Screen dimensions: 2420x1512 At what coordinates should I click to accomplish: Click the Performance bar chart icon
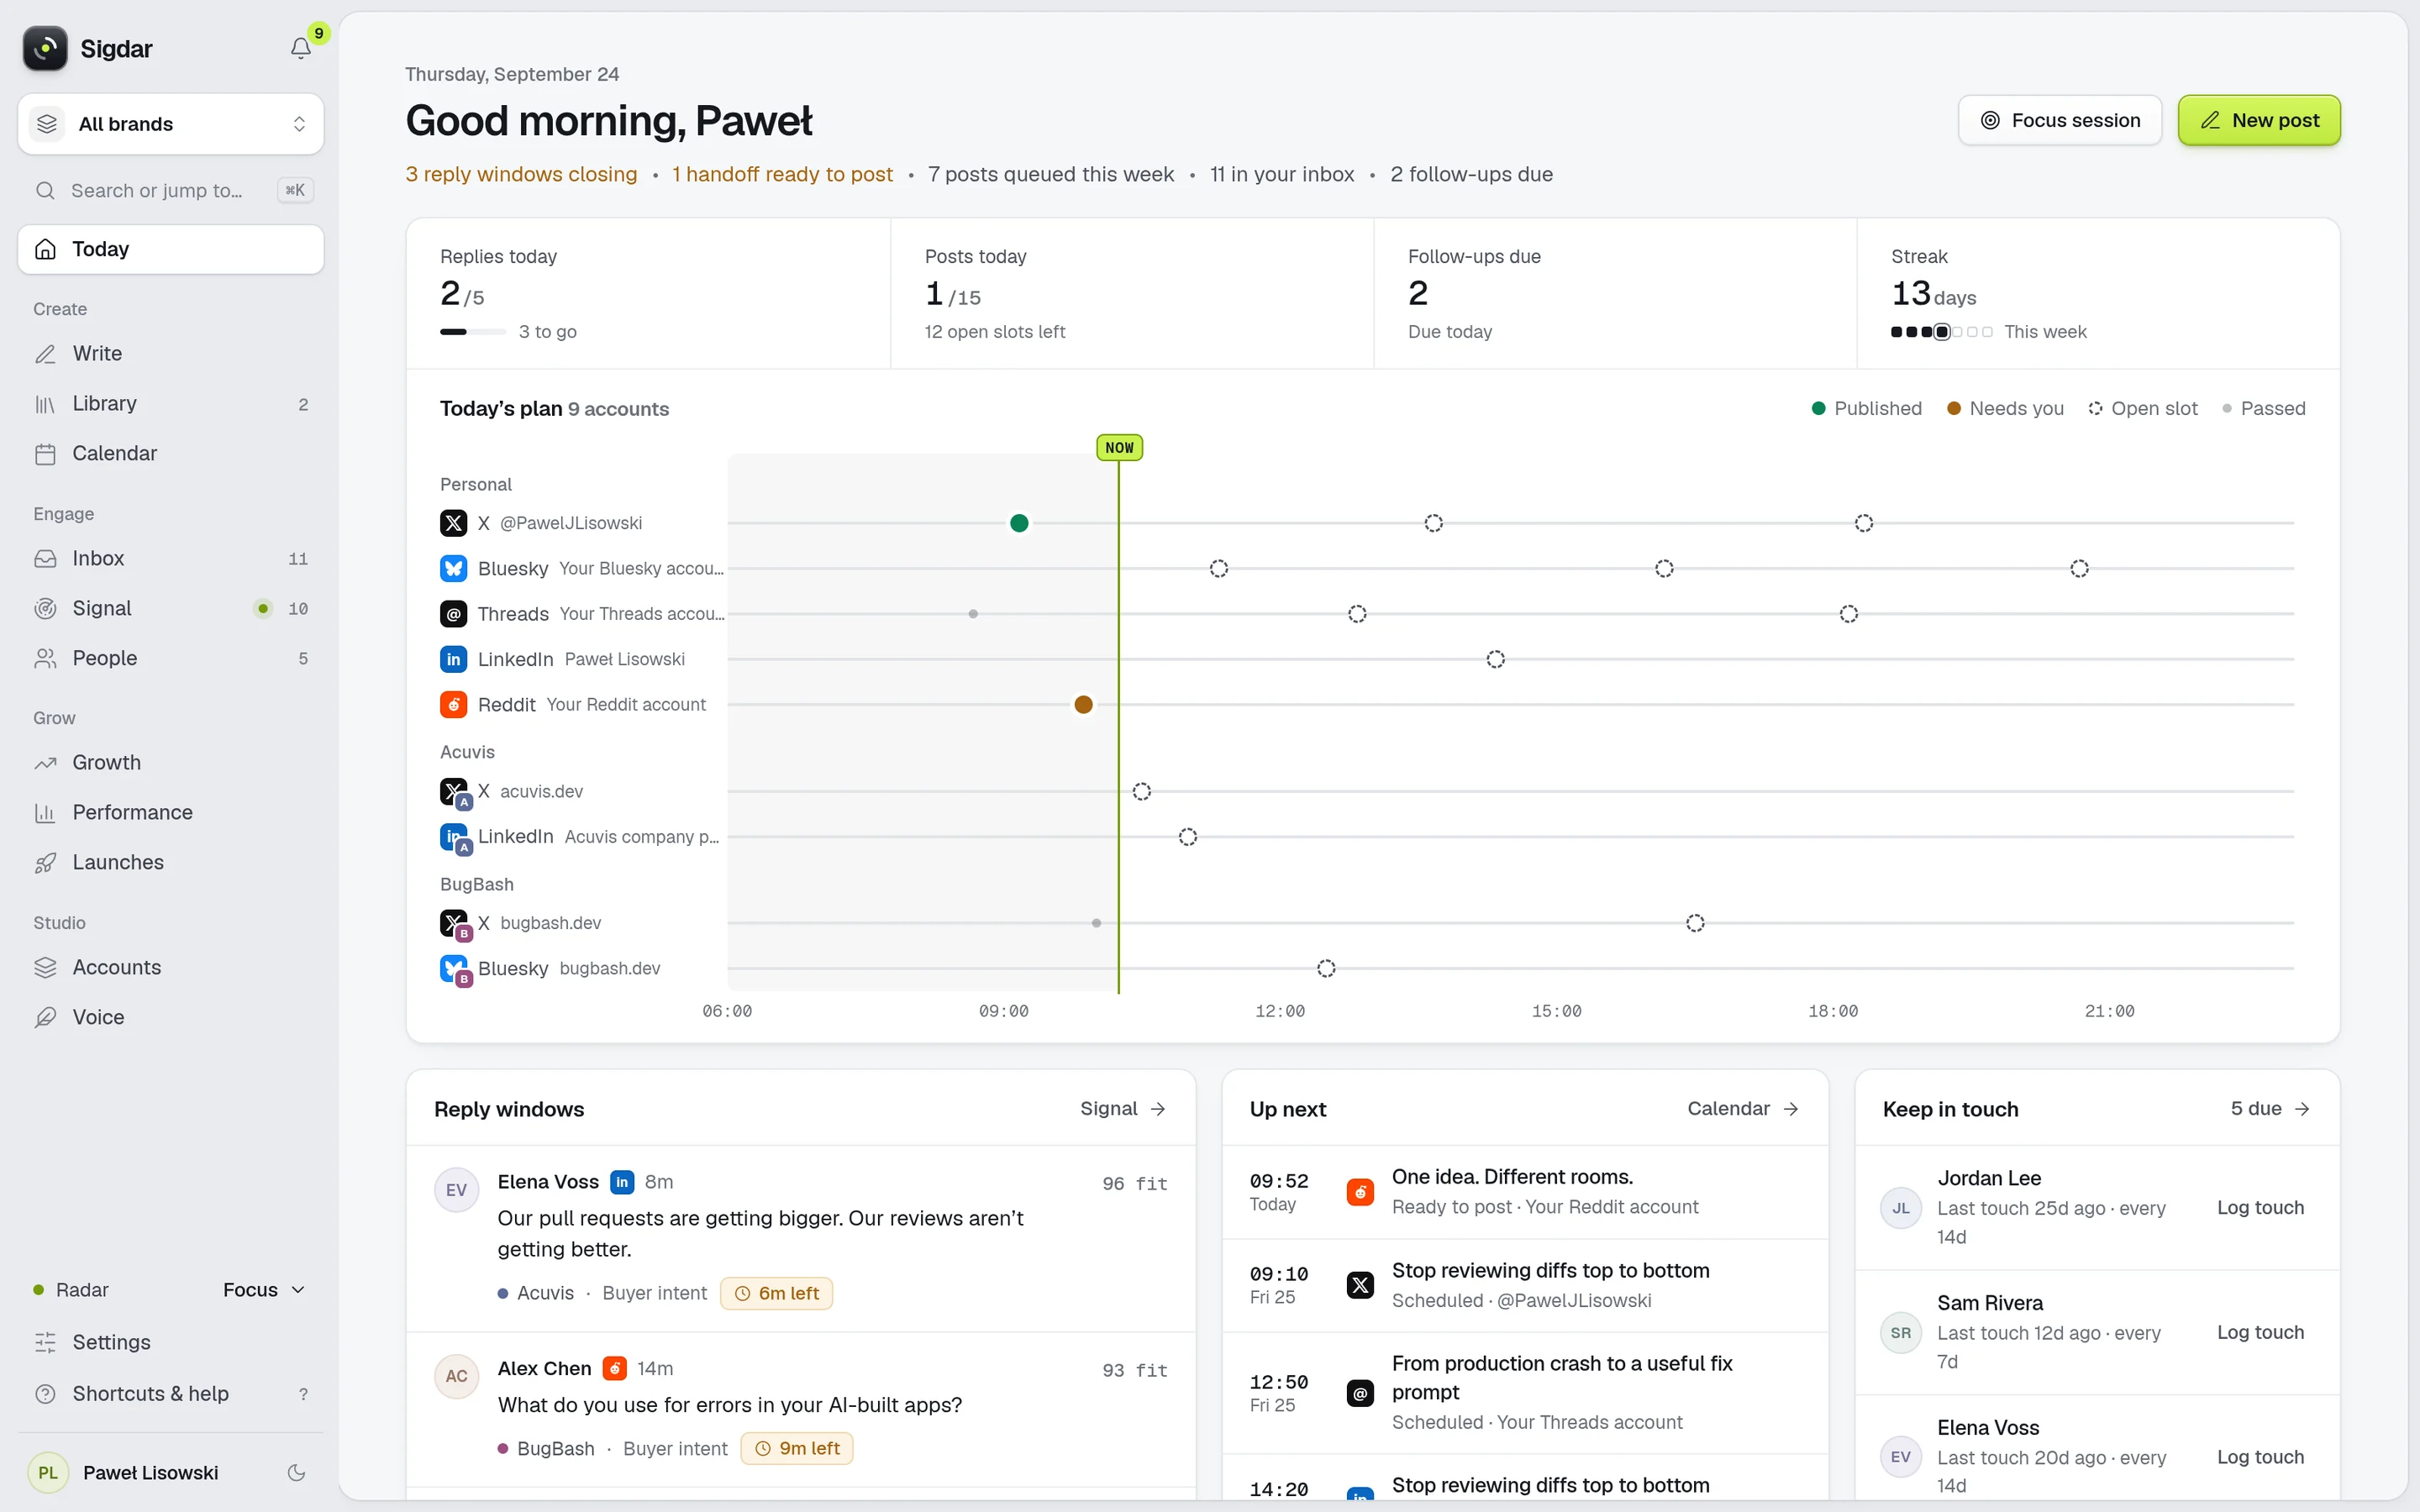(46, 813)
